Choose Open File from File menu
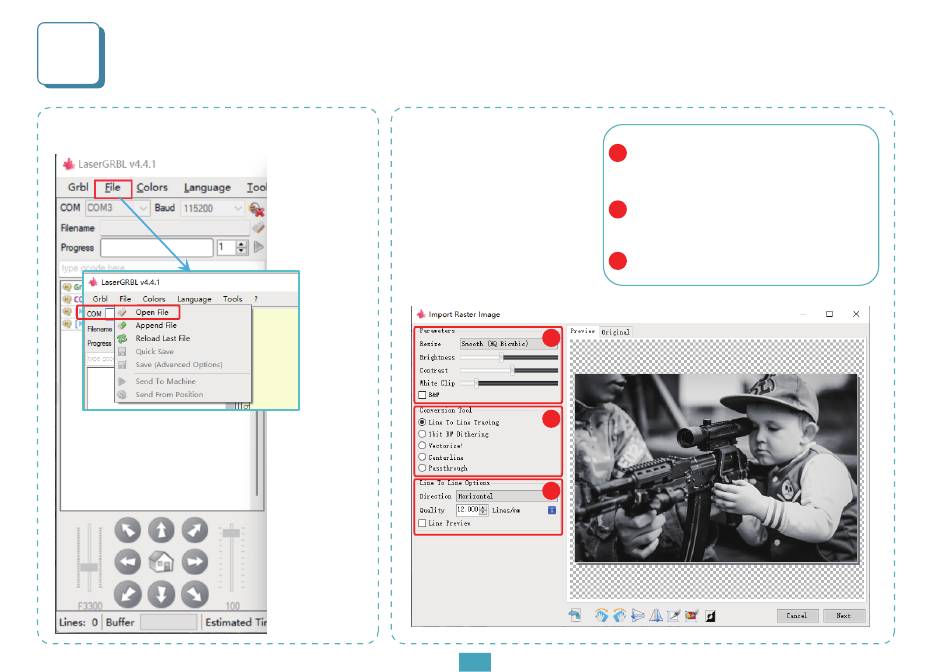 151,312
